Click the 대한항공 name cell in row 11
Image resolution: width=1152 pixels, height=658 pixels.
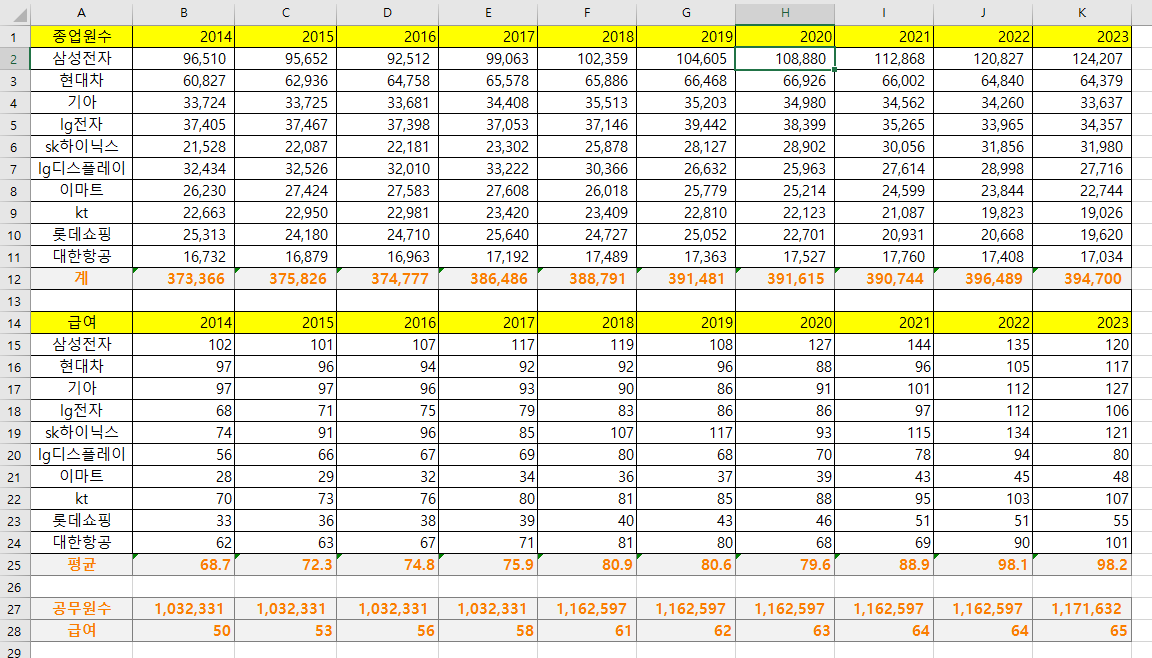pos(81,256)
